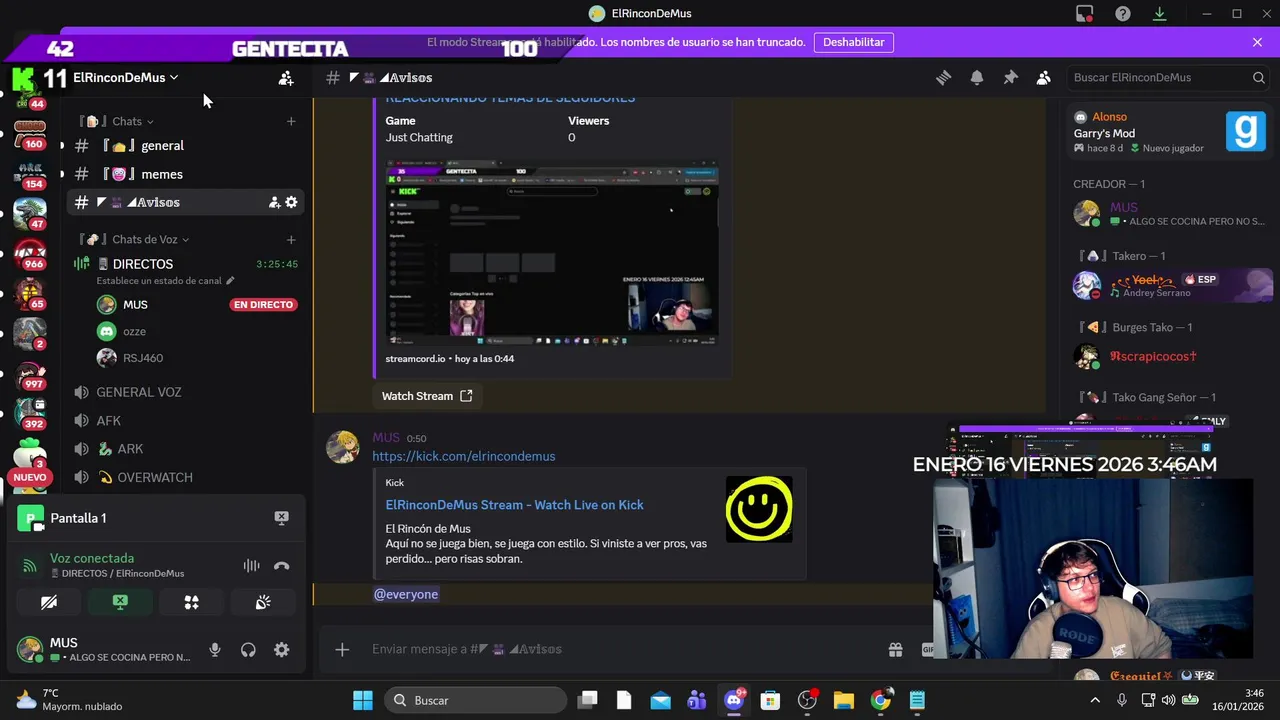Turn on camera in voice panel
Image resolution: width=1280 pixels, height=720 pixels.
tap(49, 602)
